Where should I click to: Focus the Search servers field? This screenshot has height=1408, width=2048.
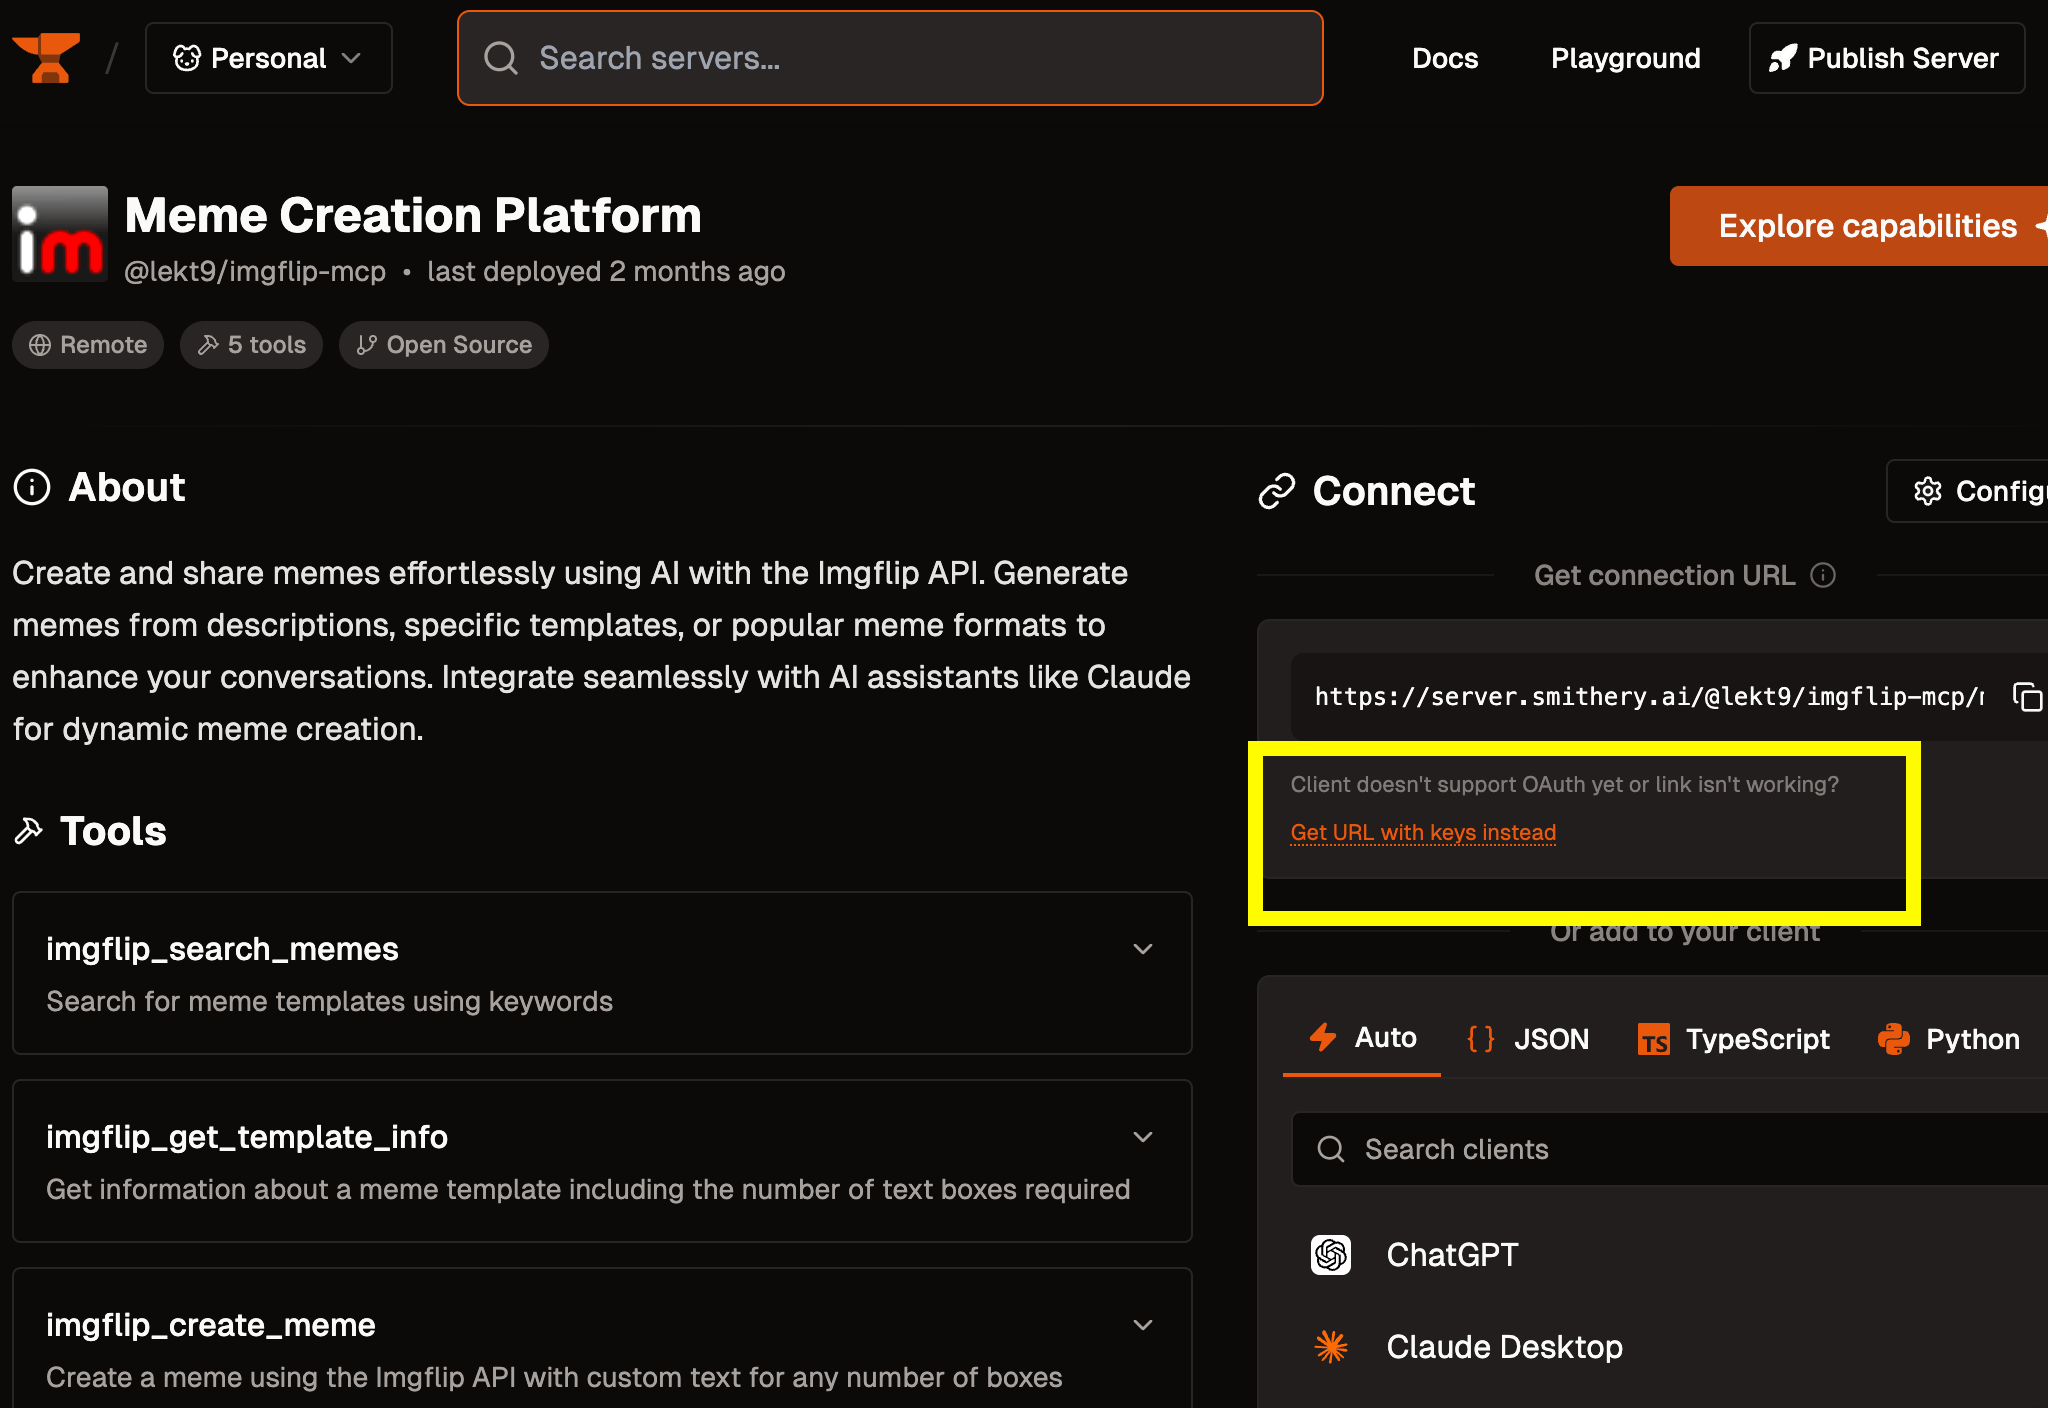click(890, 58)
